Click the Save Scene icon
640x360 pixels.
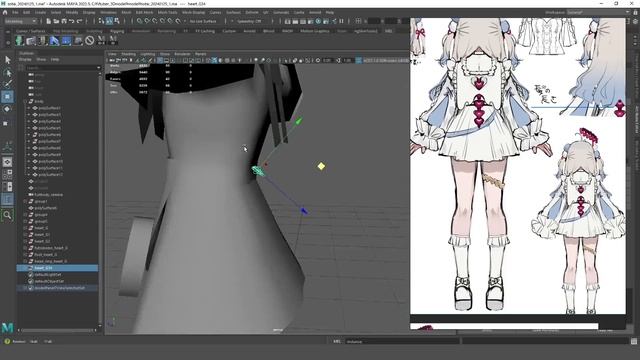64,21
